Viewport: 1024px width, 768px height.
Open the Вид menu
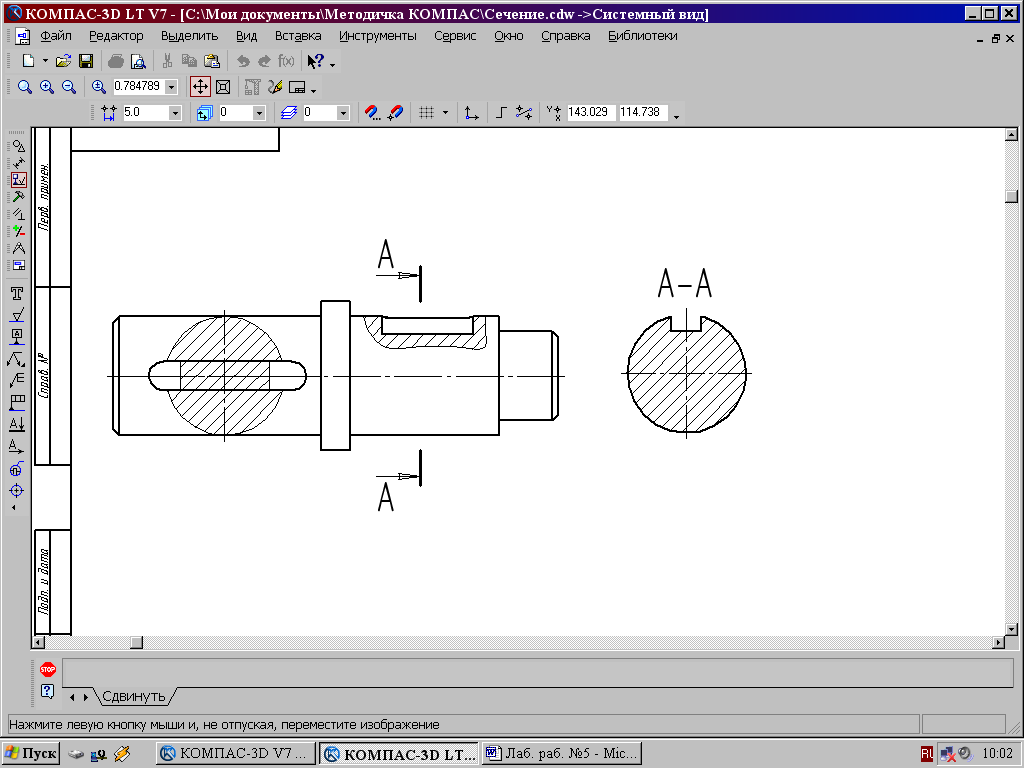pos(247,36)
